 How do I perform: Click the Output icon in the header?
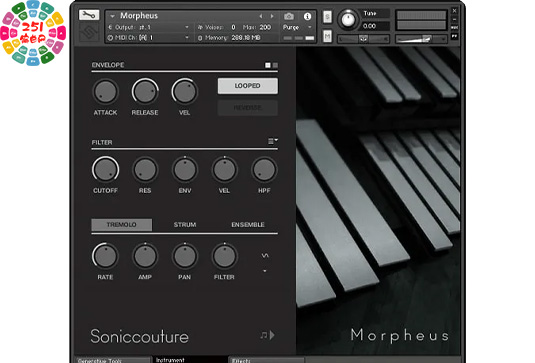pos(110,27)
